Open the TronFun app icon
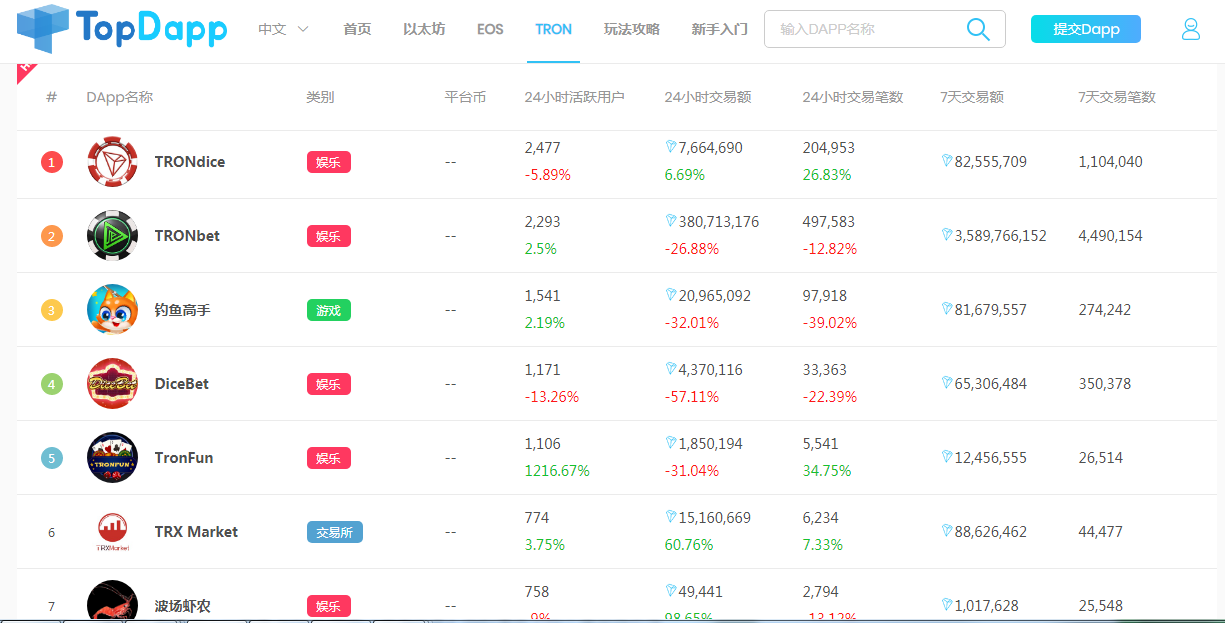The height and width of the screenshot is (623, 1225). click(x=112, y=458)
